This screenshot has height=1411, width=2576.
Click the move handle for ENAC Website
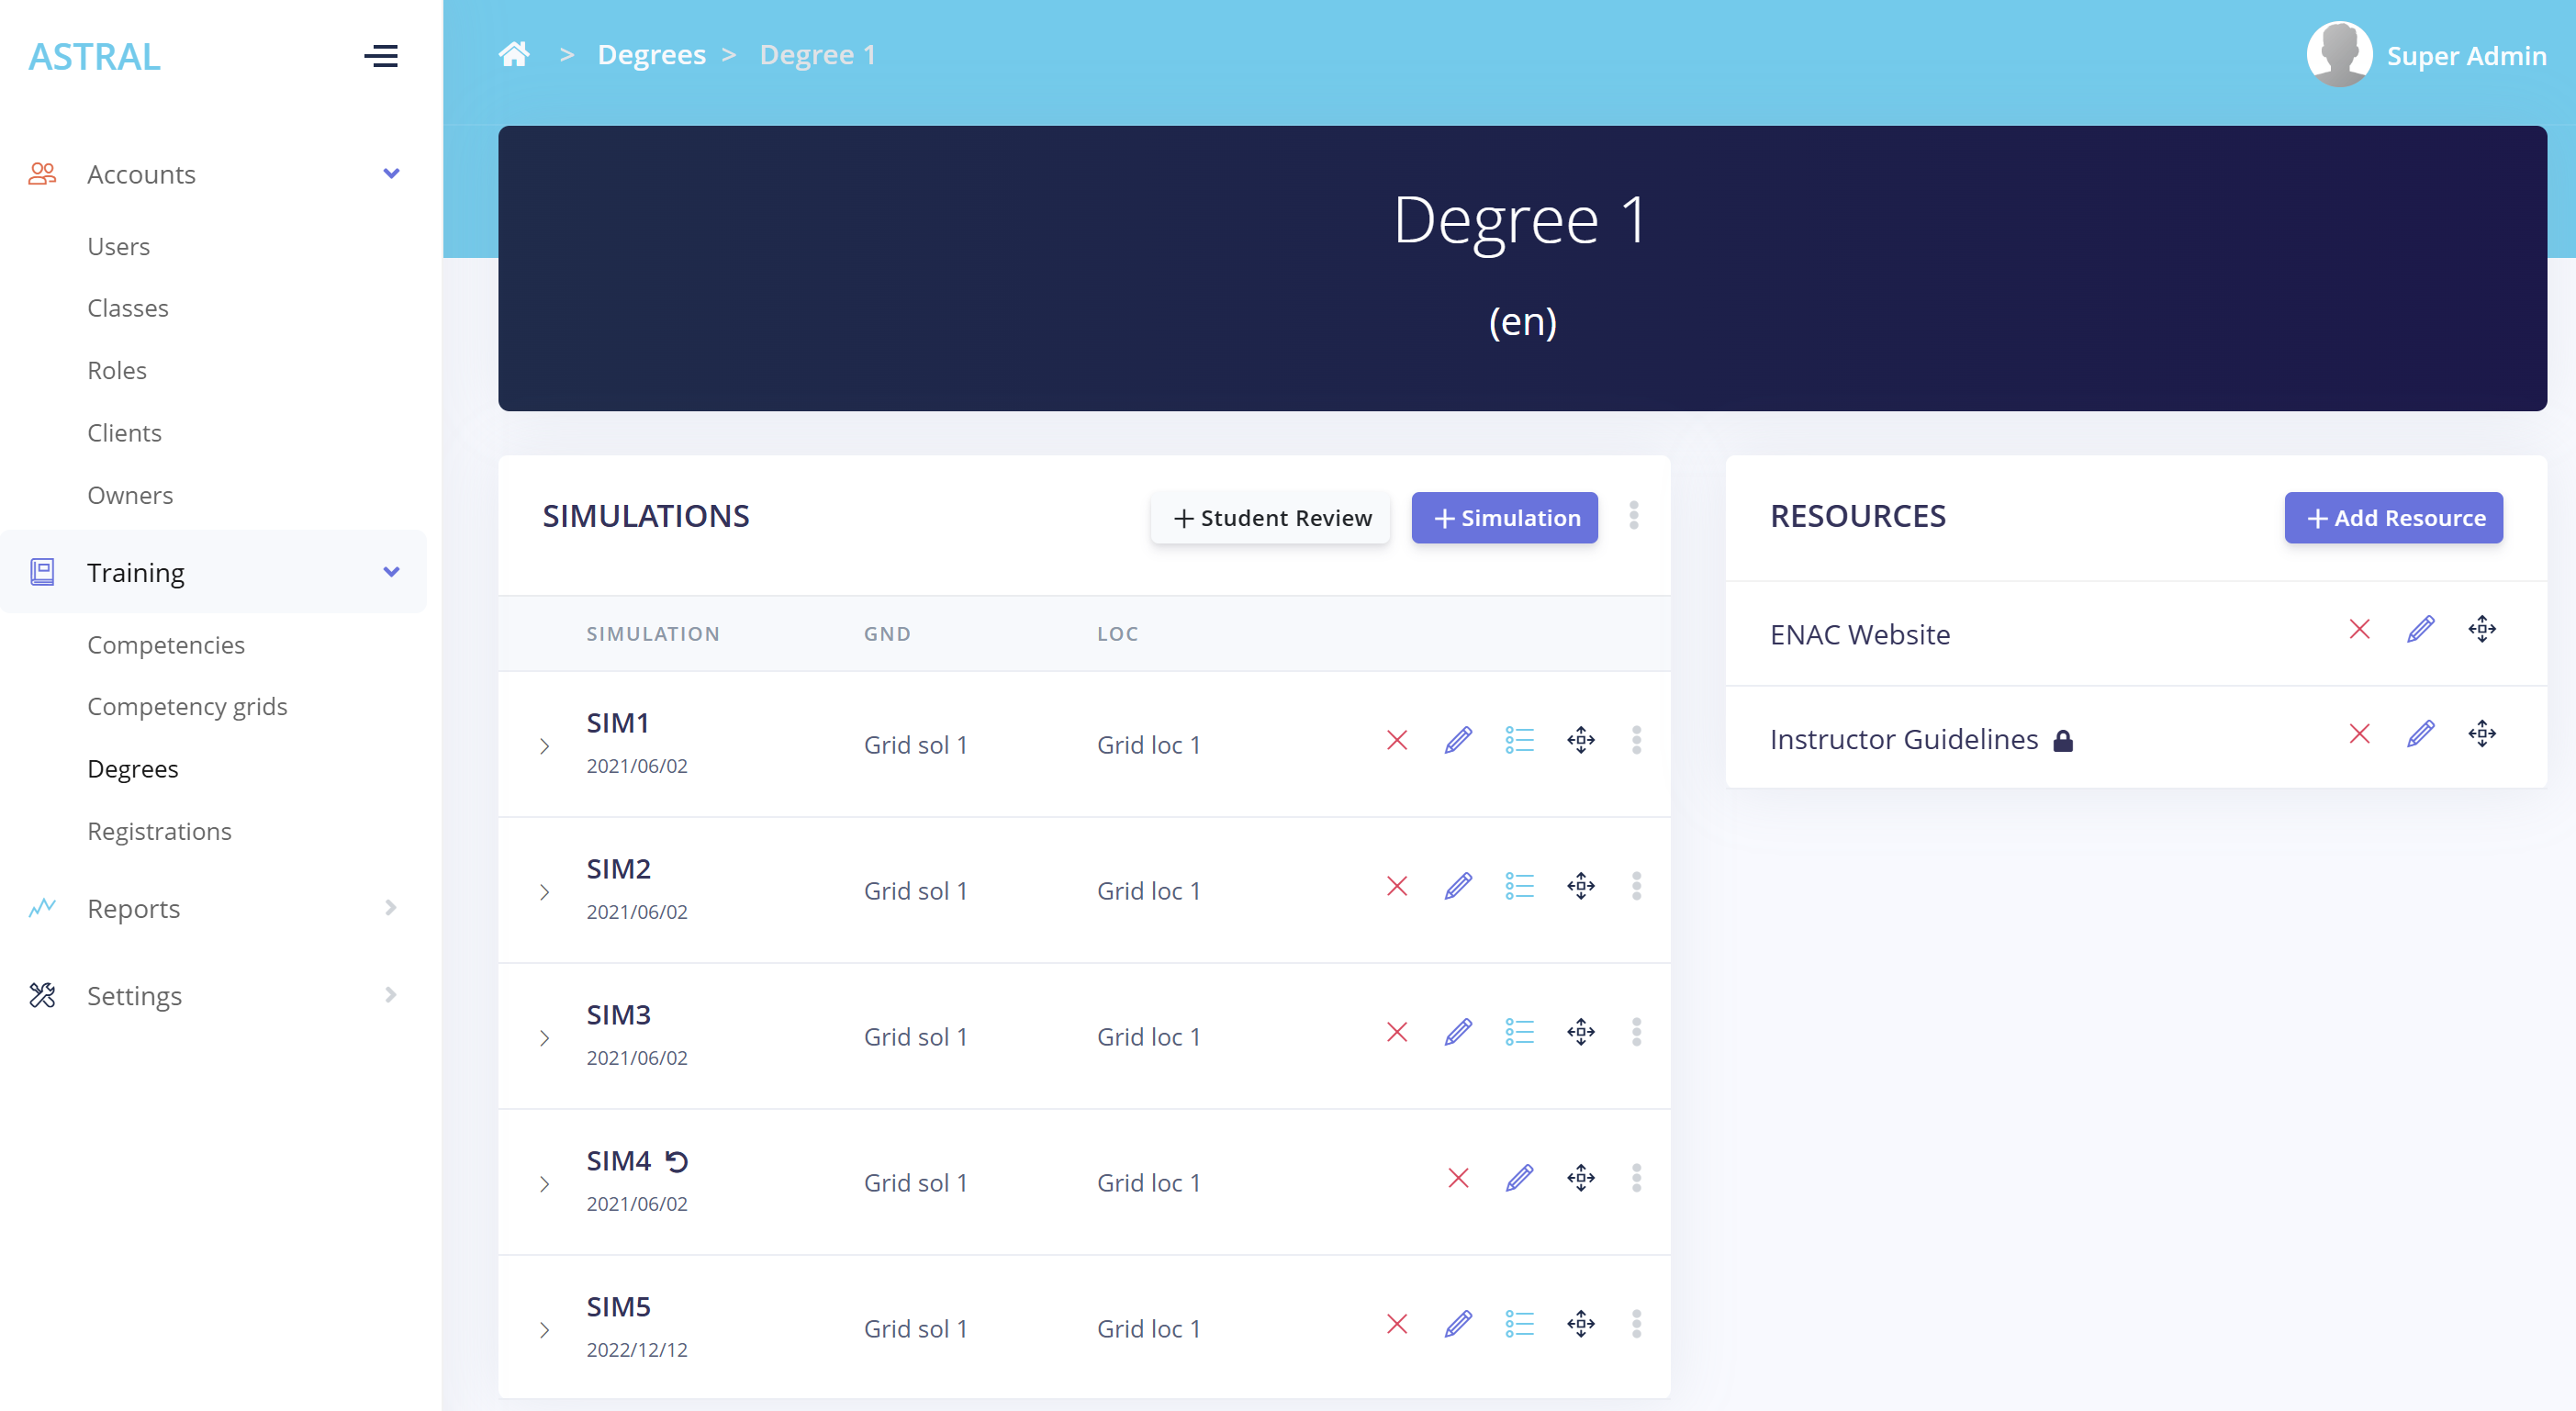pos(2481,629)
